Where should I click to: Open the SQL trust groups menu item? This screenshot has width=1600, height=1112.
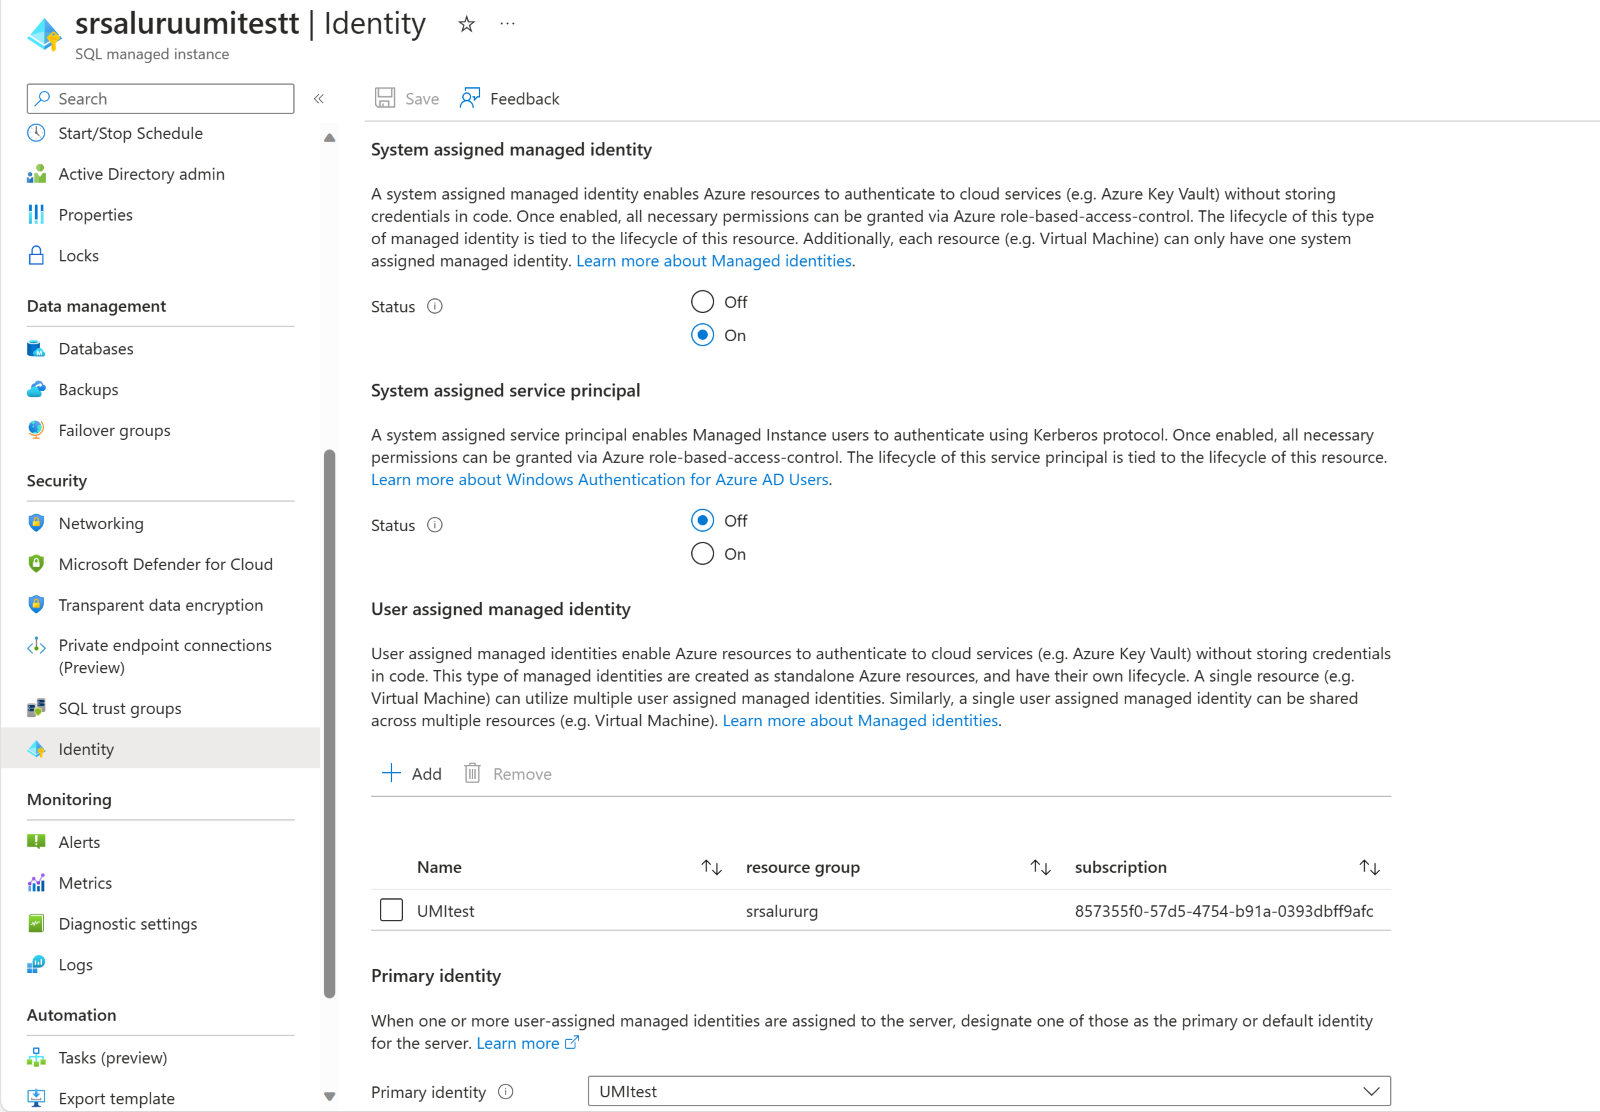(120, 708)
